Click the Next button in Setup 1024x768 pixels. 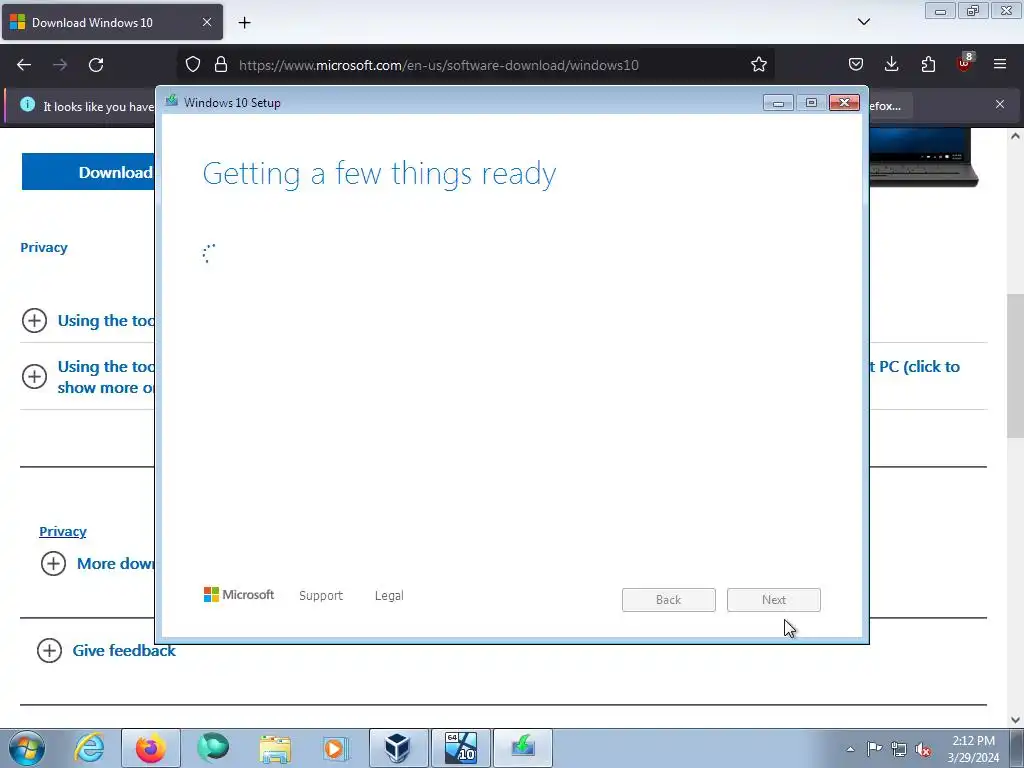pos(773,600)
